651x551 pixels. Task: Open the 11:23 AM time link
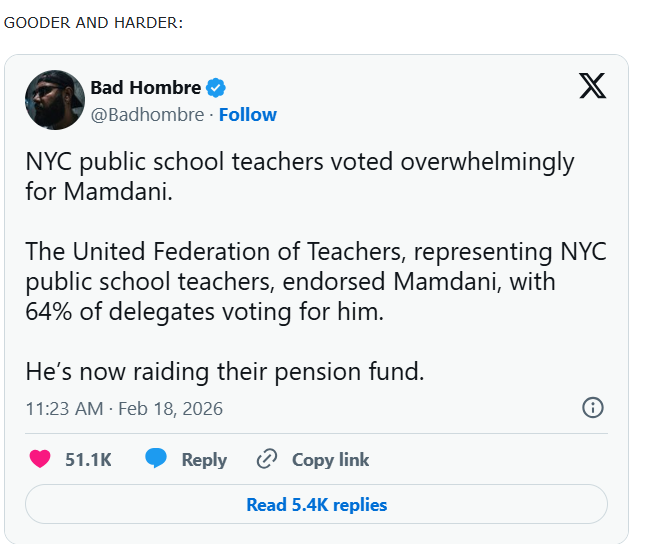(65, 409)
